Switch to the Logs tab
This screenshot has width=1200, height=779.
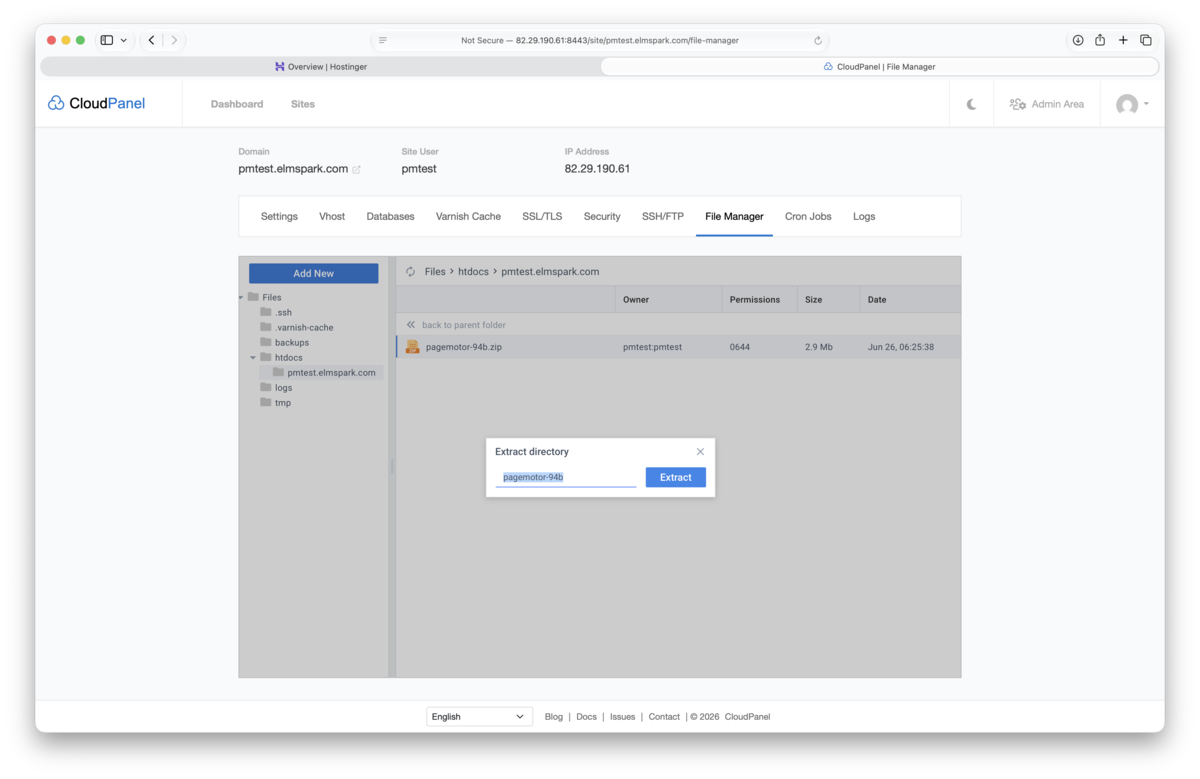click(864, 216)
